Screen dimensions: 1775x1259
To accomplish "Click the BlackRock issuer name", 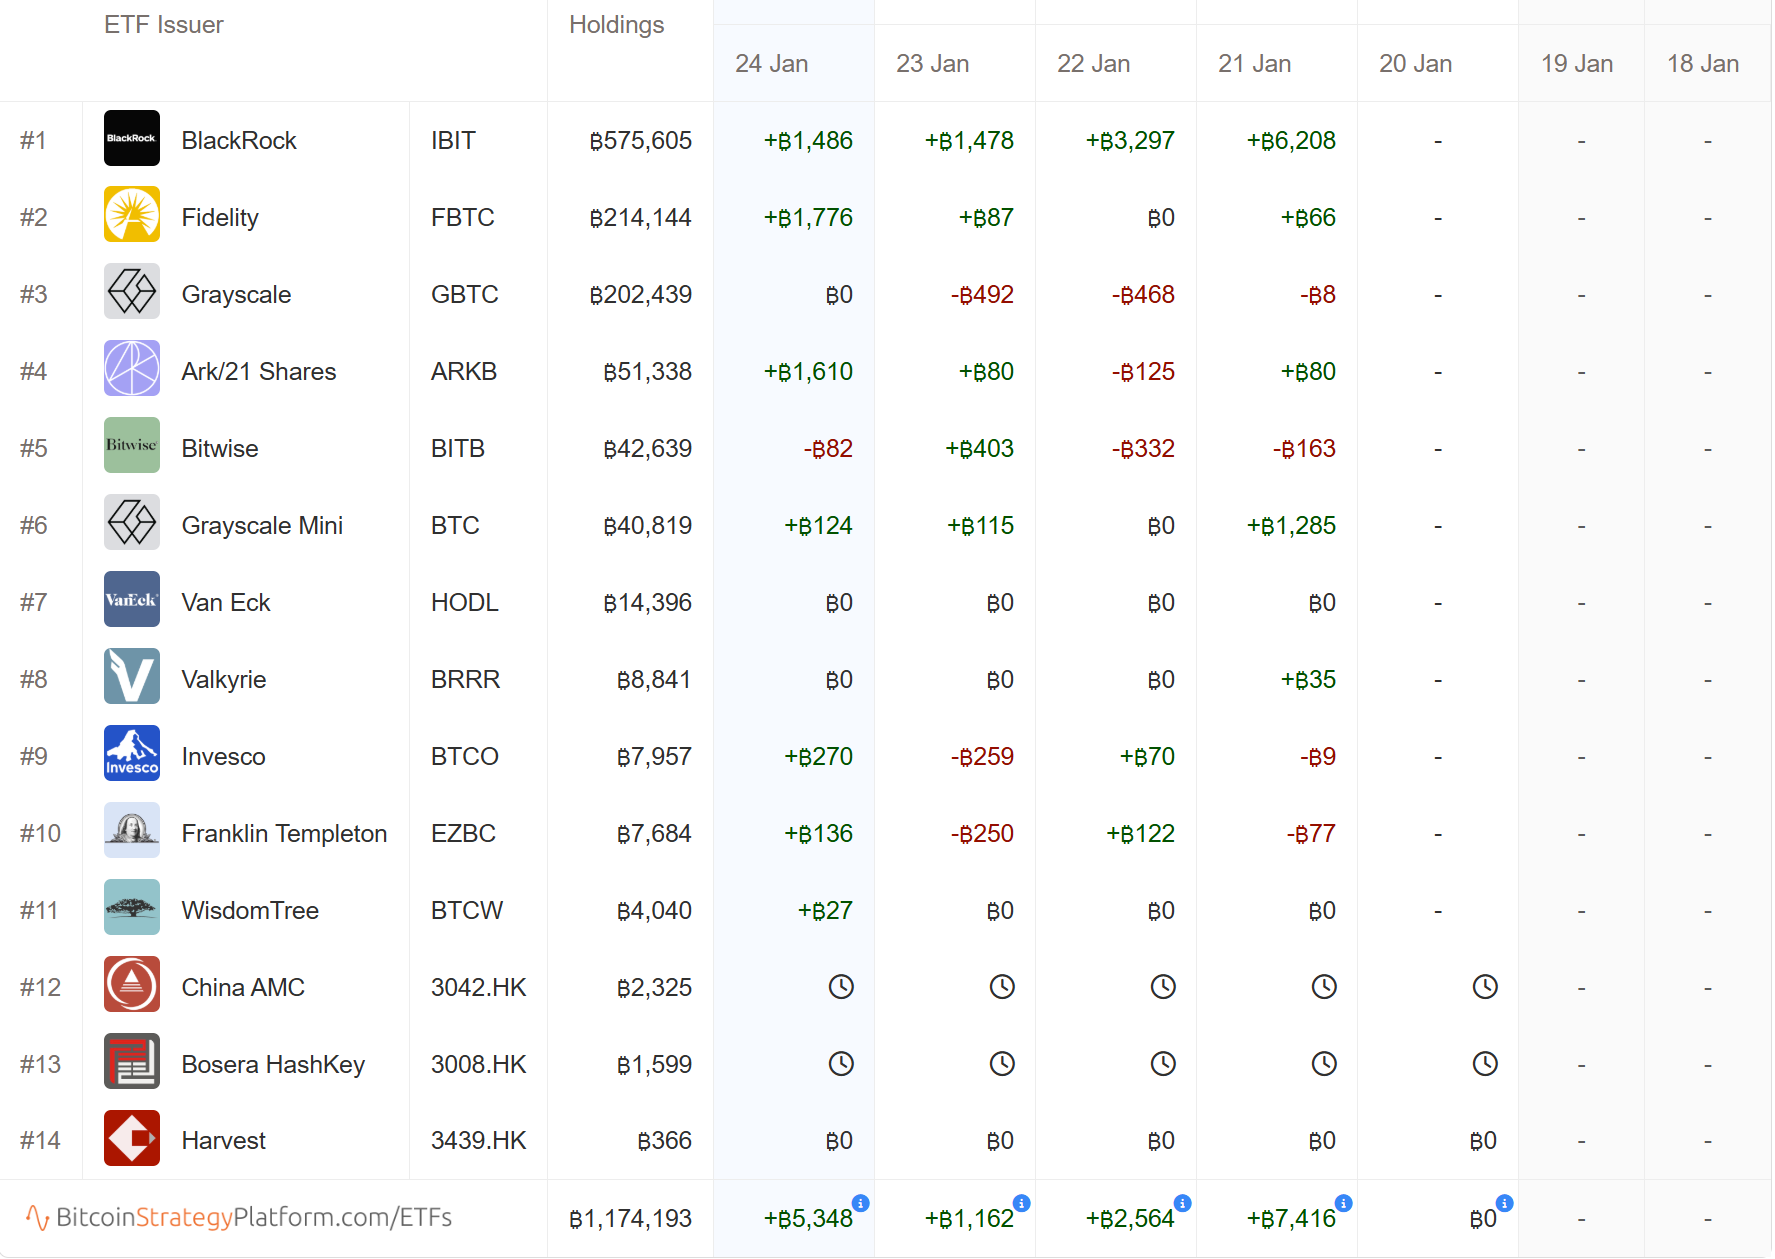I will click(239, 141).
